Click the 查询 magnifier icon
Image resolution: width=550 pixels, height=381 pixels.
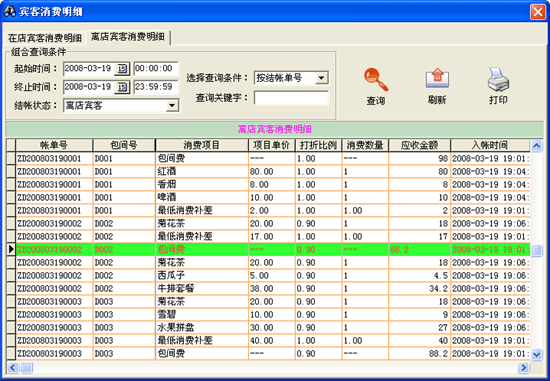tap(376, 80)
